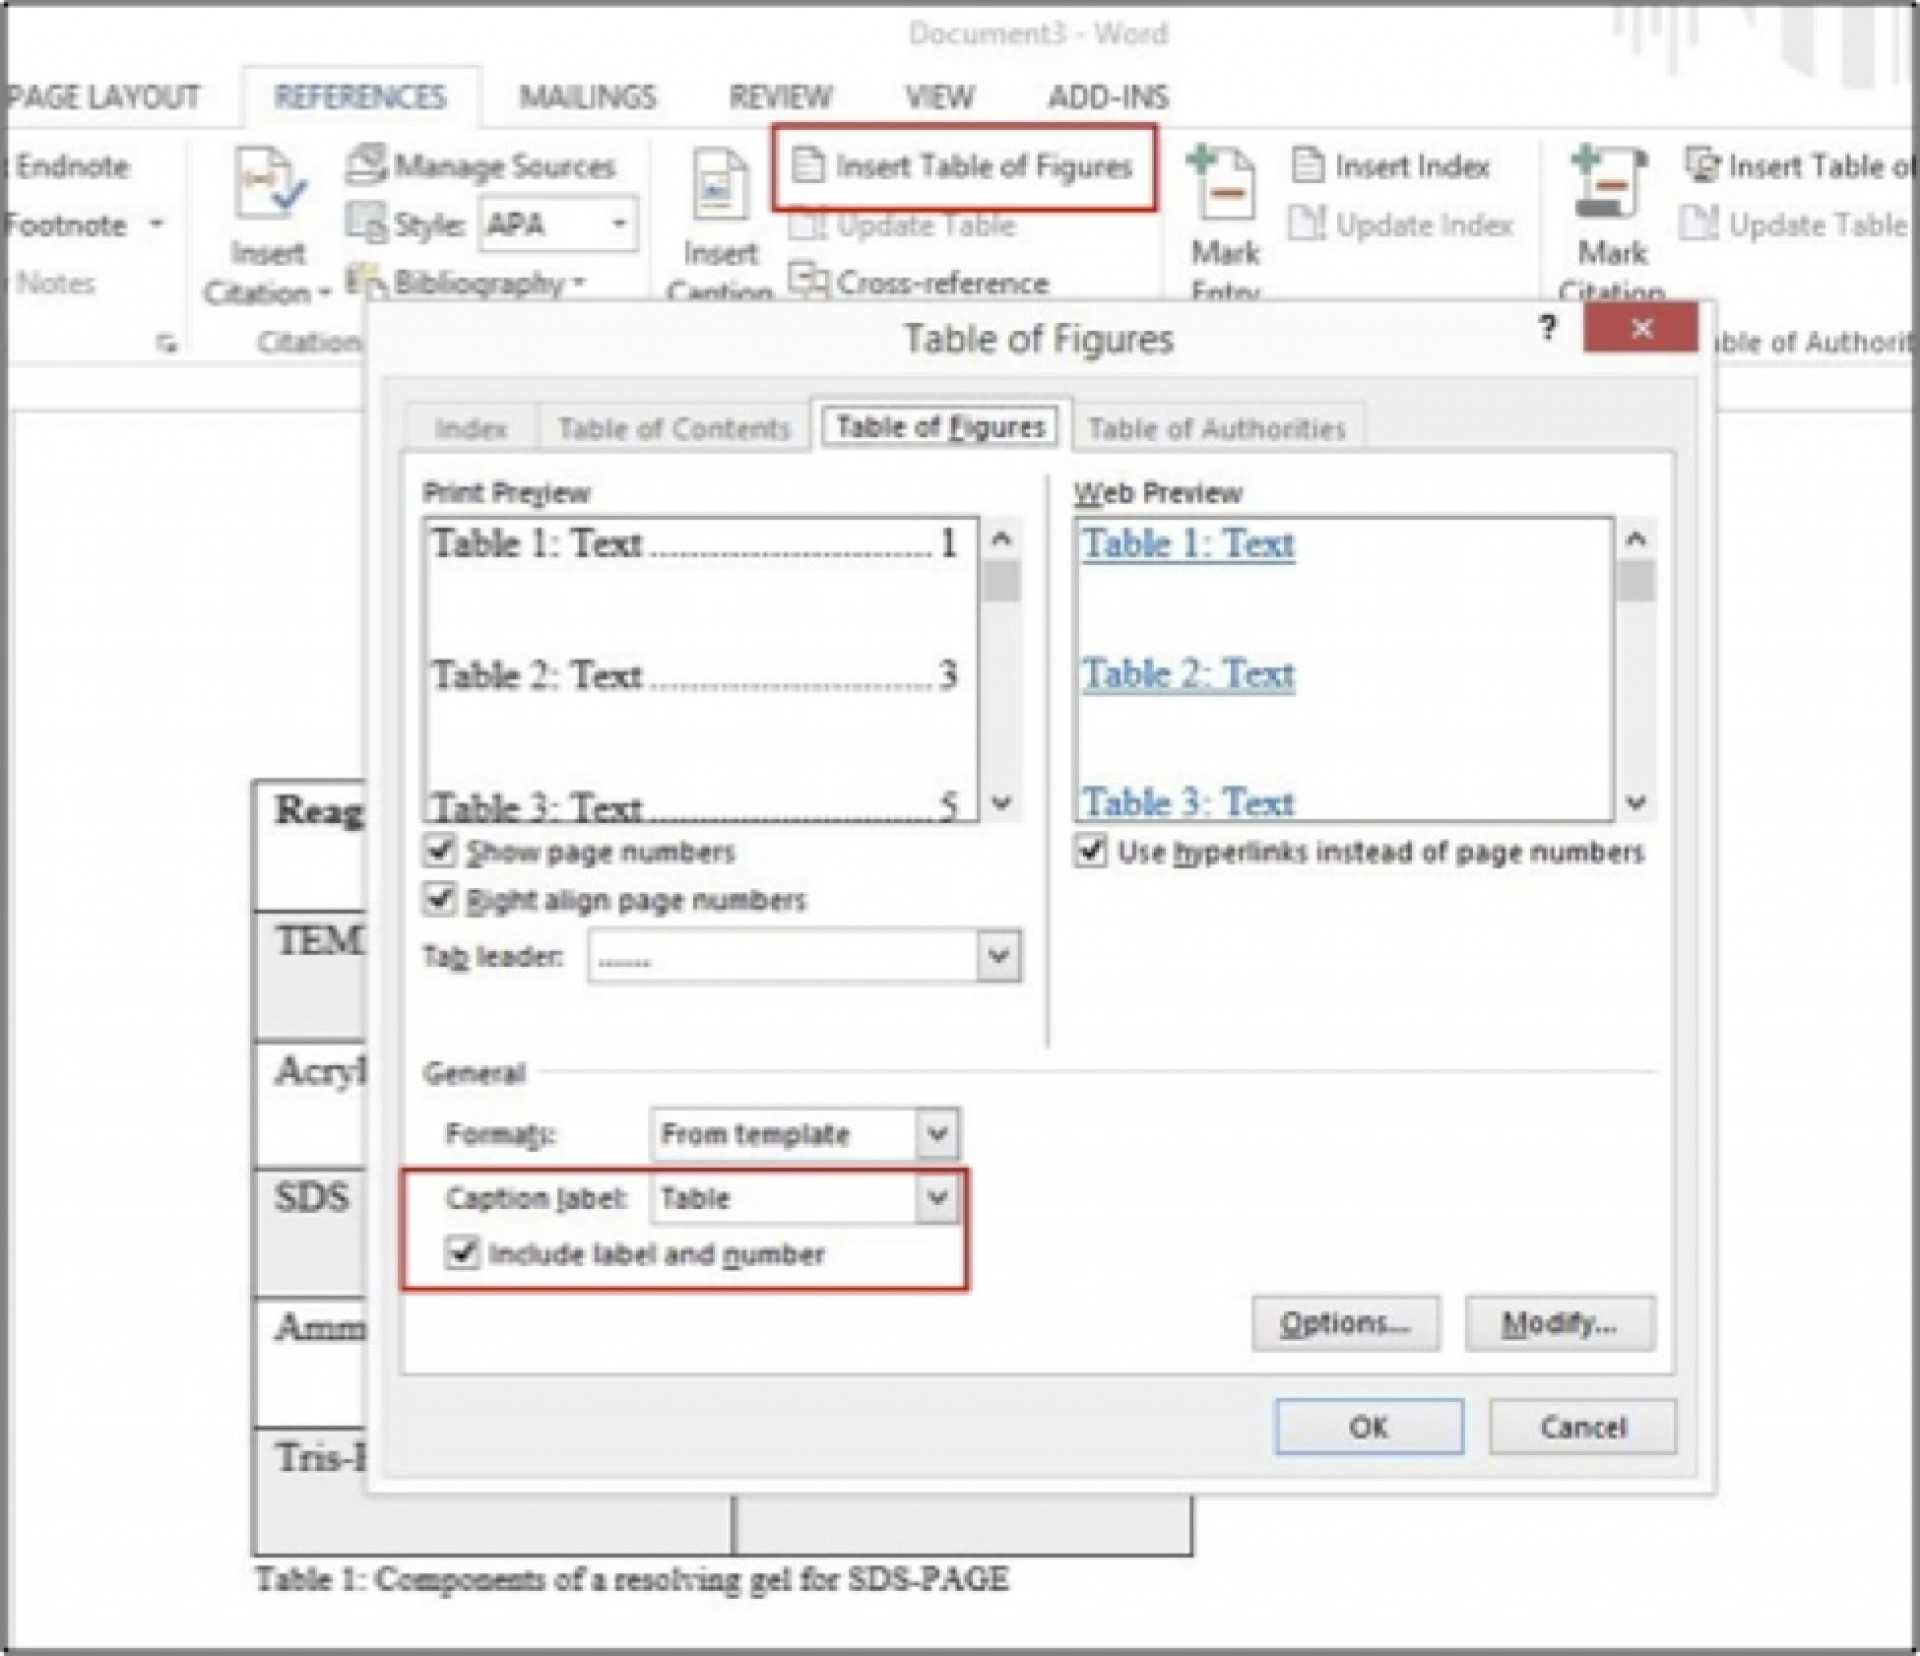Click Insert Table of Figures in the ribbon

coord(963,166)
